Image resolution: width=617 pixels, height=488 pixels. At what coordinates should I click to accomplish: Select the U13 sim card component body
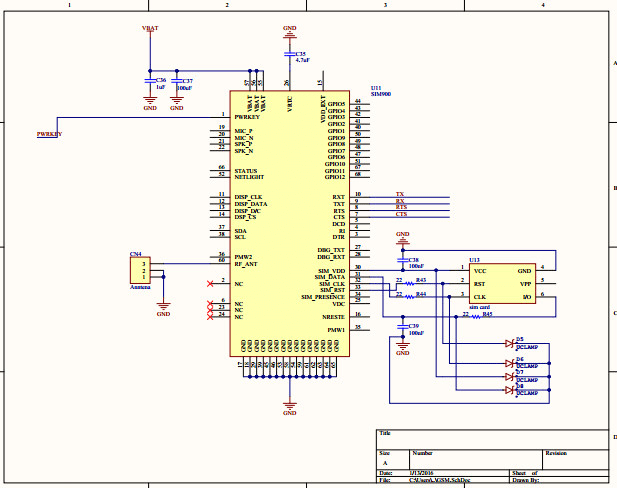[x=502, y=283]
